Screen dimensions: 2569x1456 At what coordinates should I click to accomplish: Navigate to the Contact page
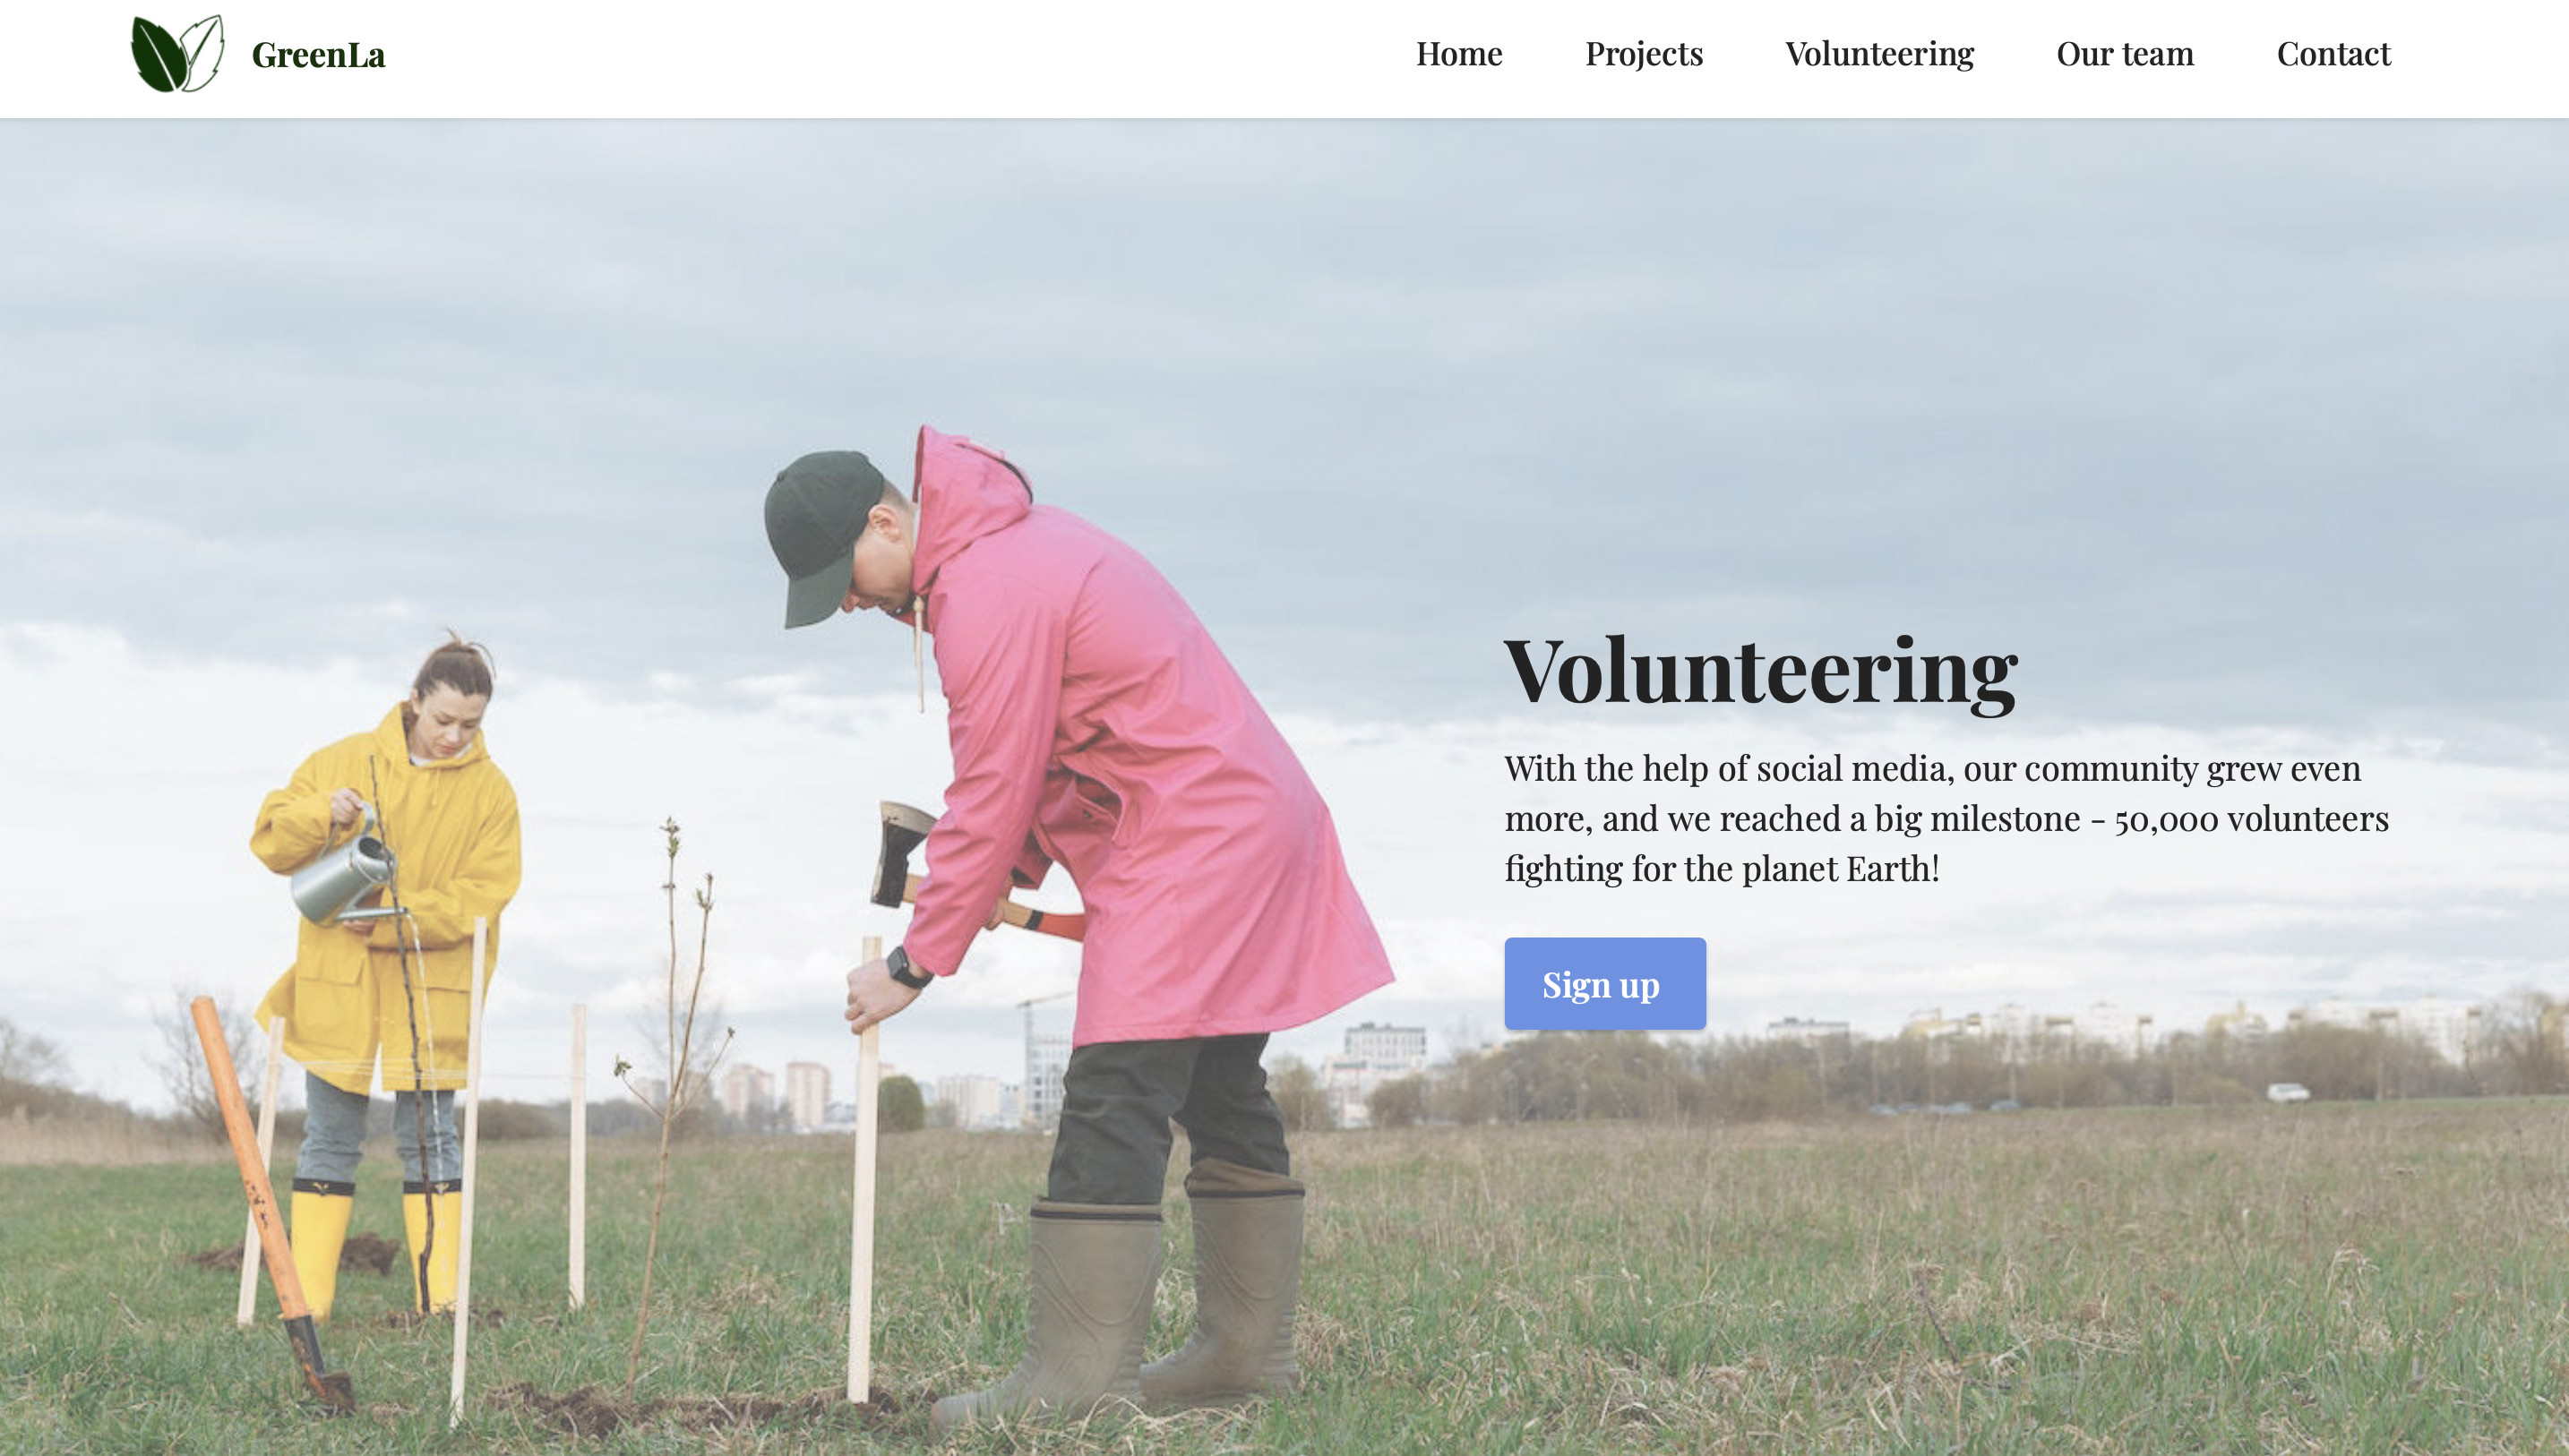[x=2333, y=54]
